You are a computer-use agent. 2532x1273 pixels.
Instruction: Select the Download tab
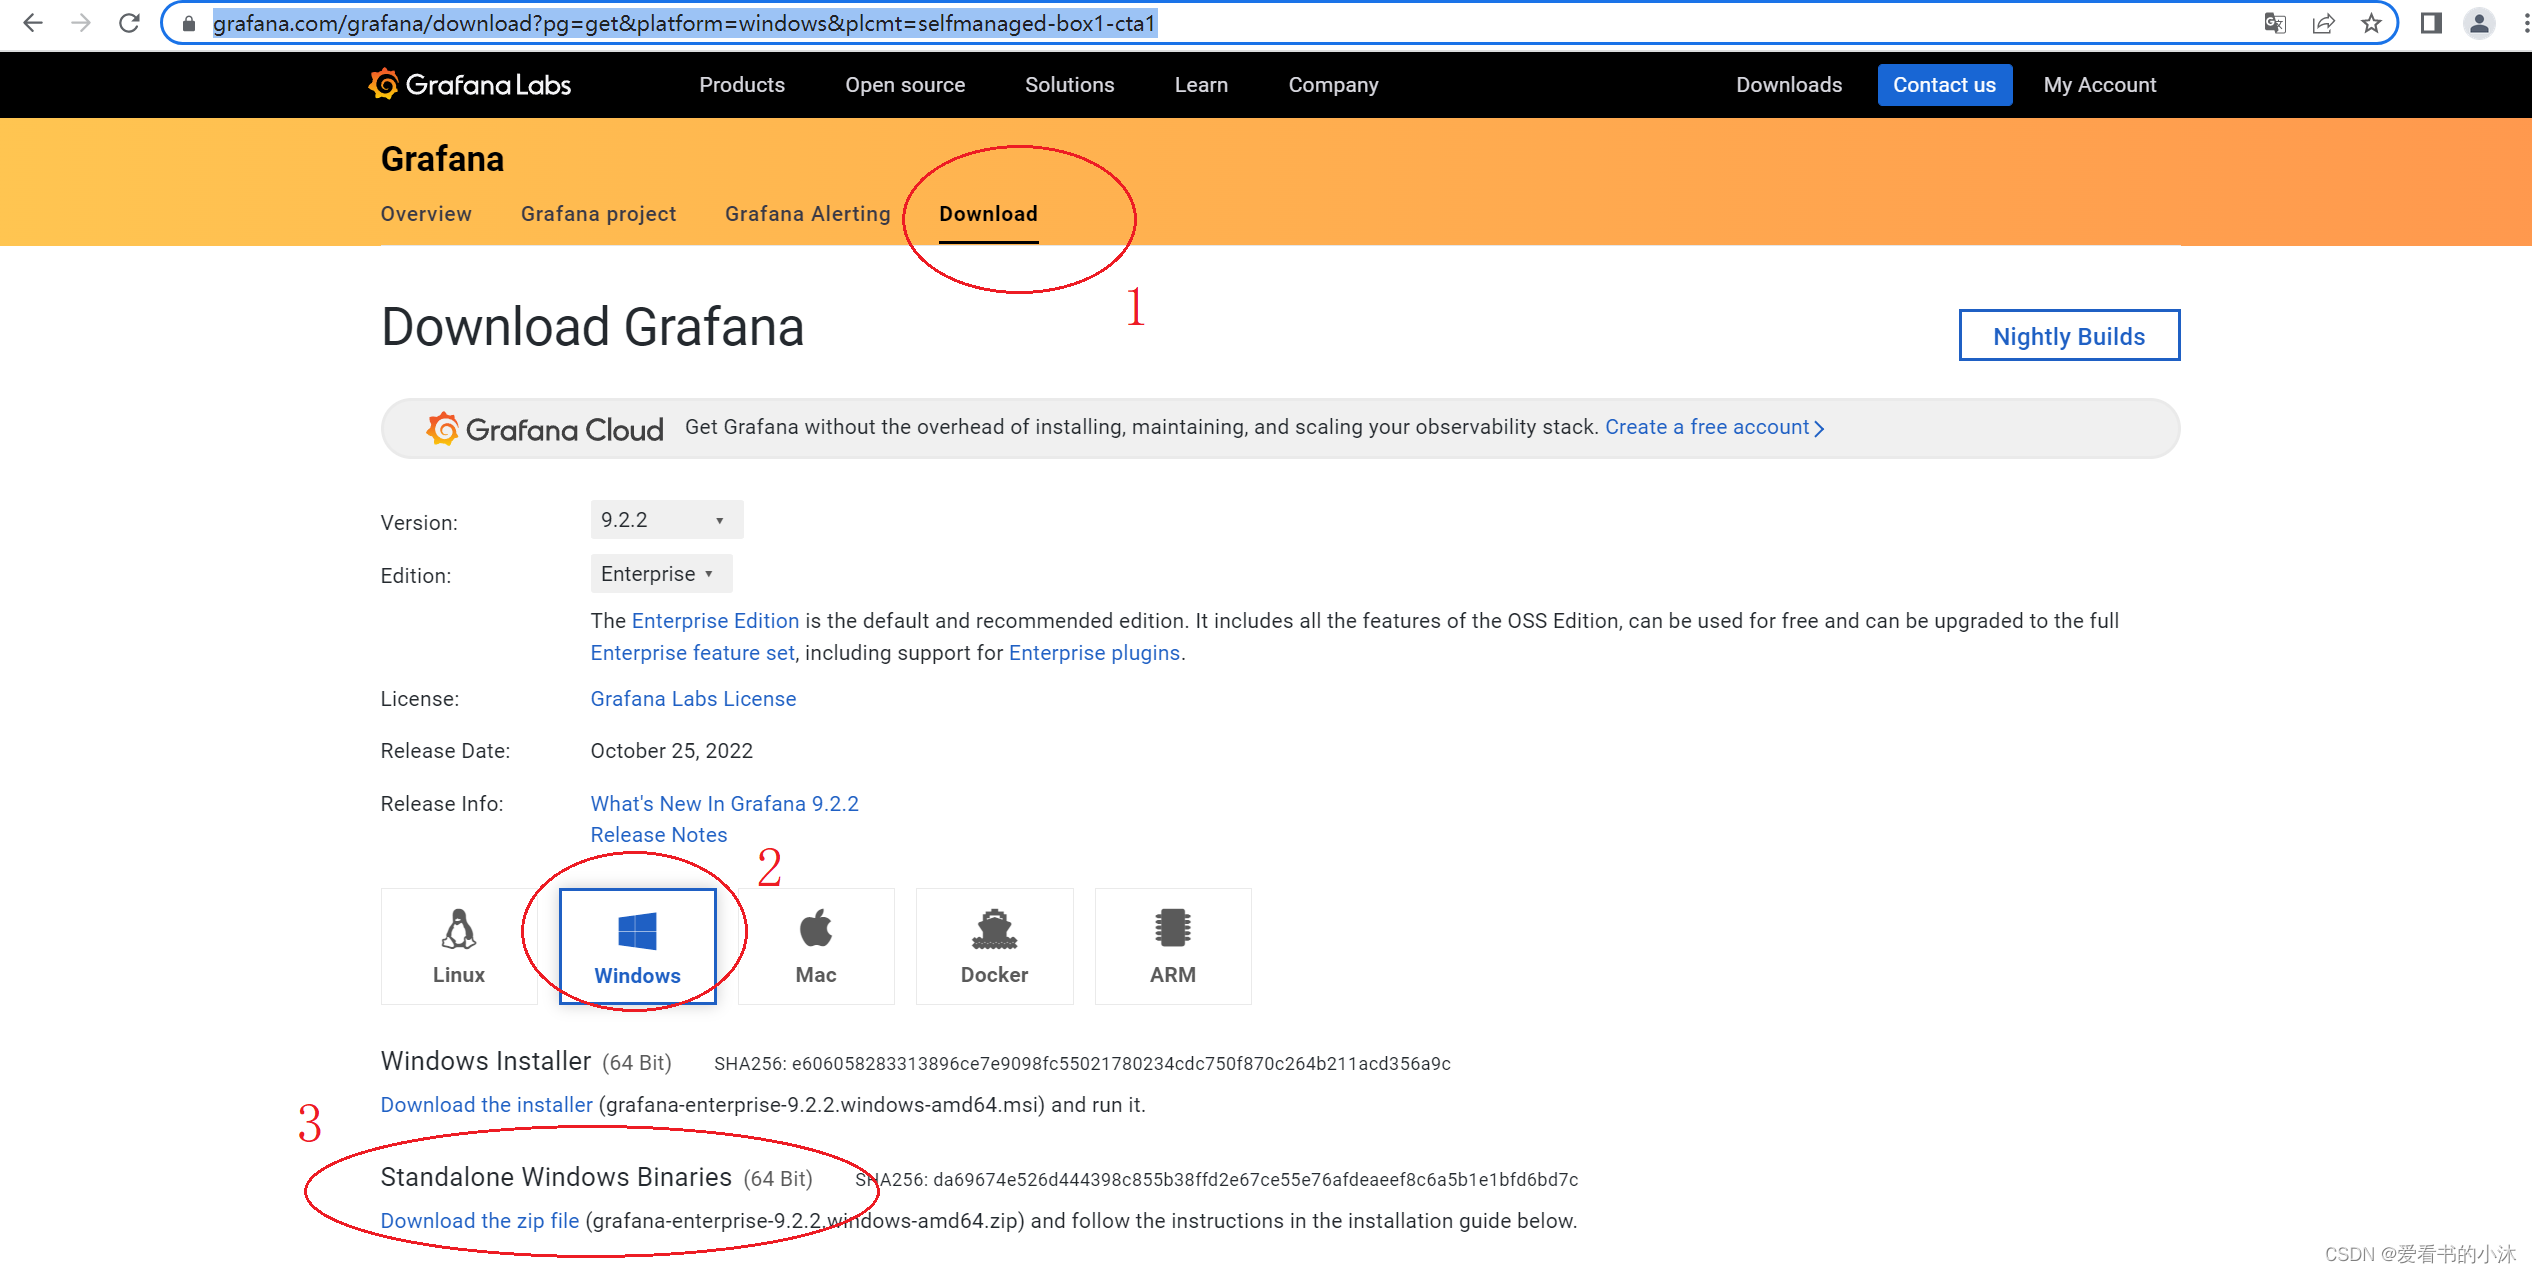pyautogui.click(x=989, y=214)
